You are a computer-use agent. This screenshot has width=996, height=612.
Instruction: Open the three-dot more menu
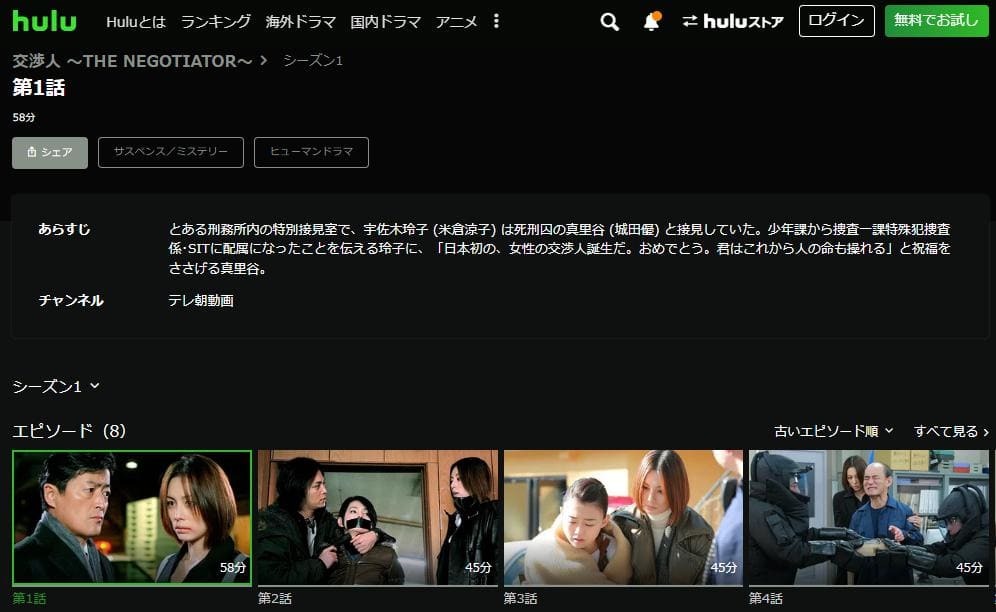(x=496, y=22)
